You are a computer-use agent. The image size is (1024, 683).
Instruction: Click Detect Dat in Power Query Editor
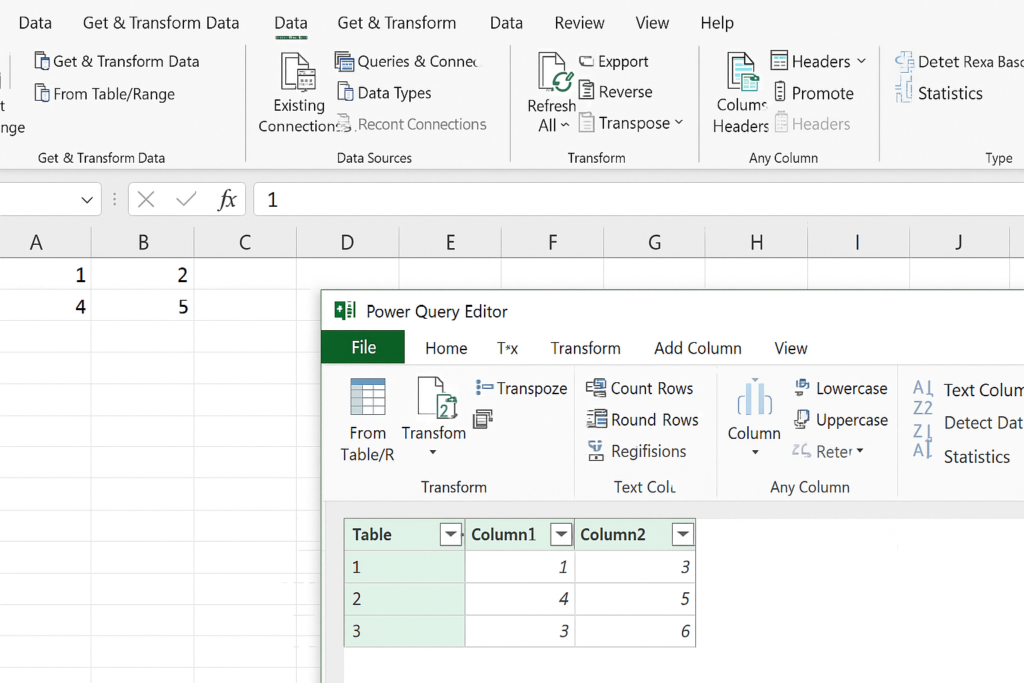(x=984, y=422)
